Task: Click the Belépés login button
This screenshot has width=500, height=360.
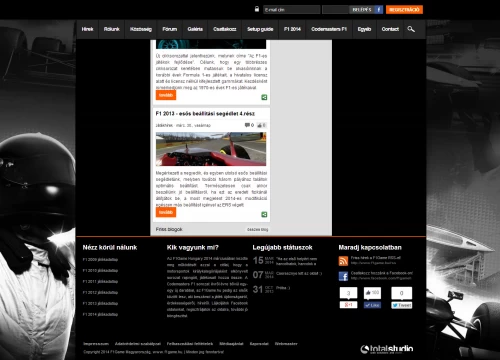Action: [x=362, y=10]
